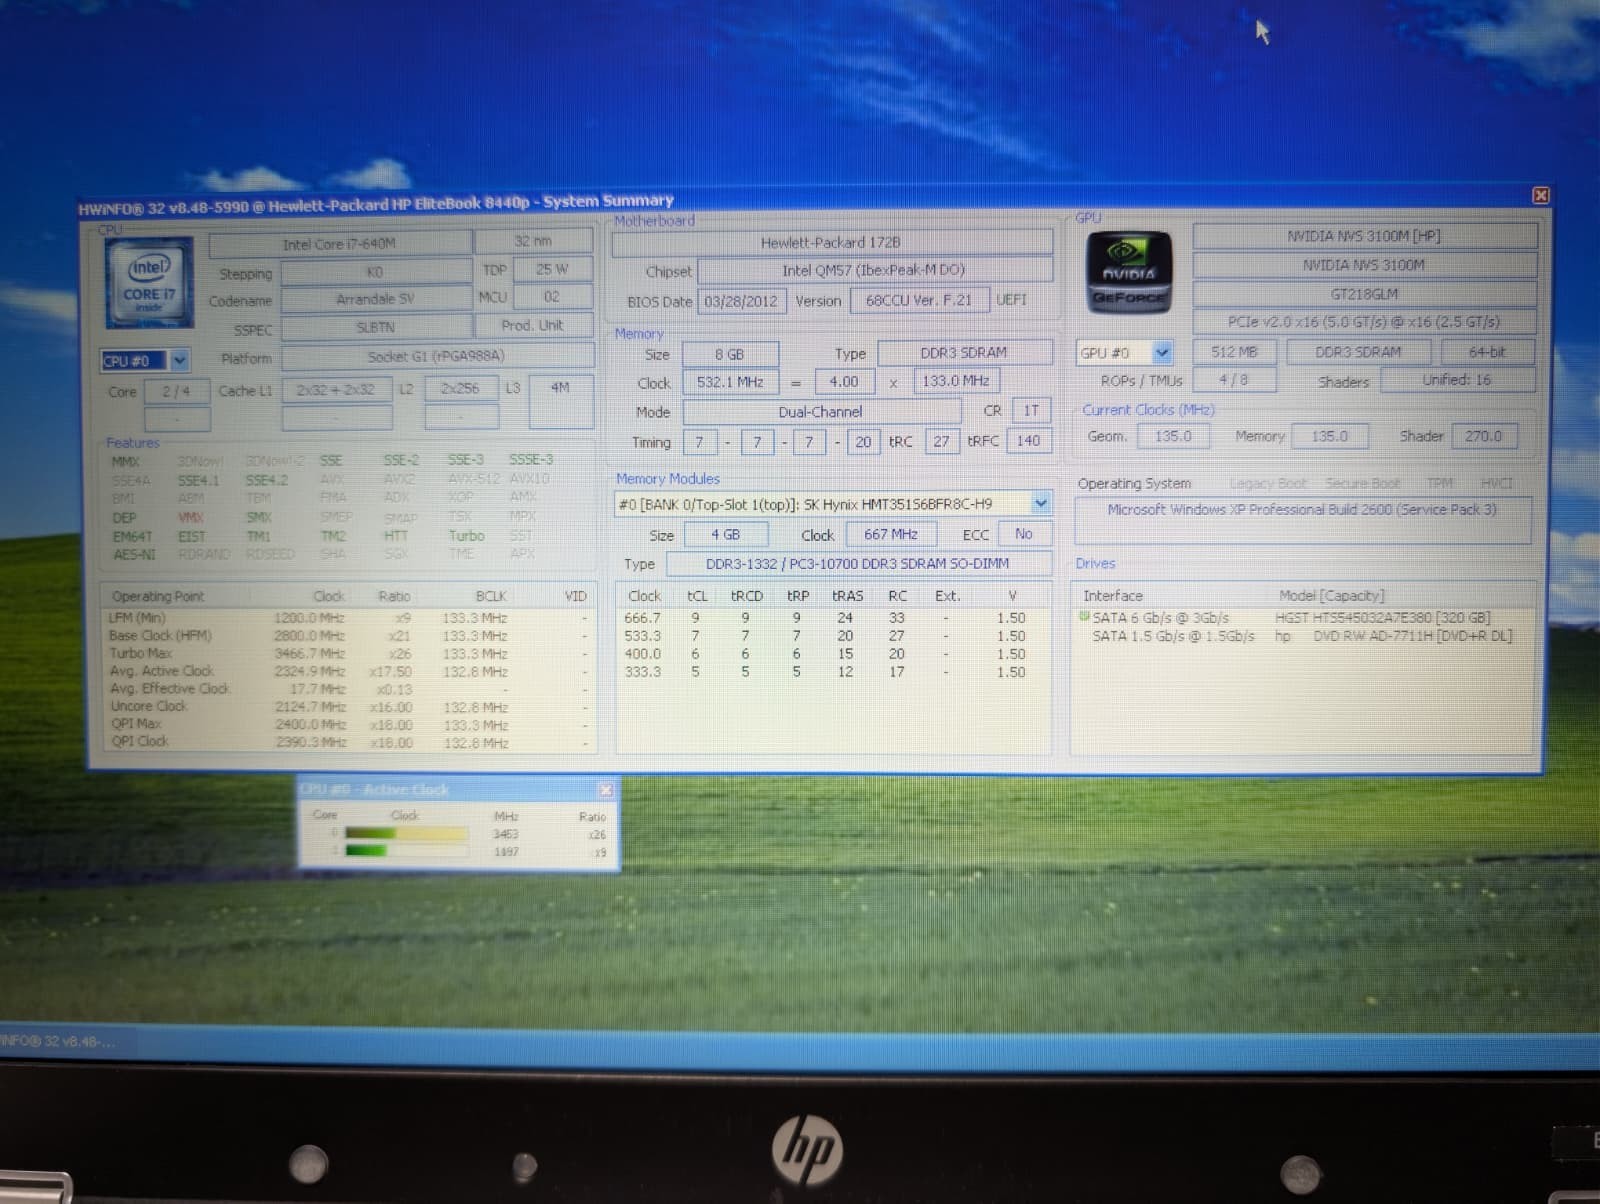Screen dimensions: 1600x1204
Task: Click the Intel Core i7-640M name field
Action: (340, 244)
